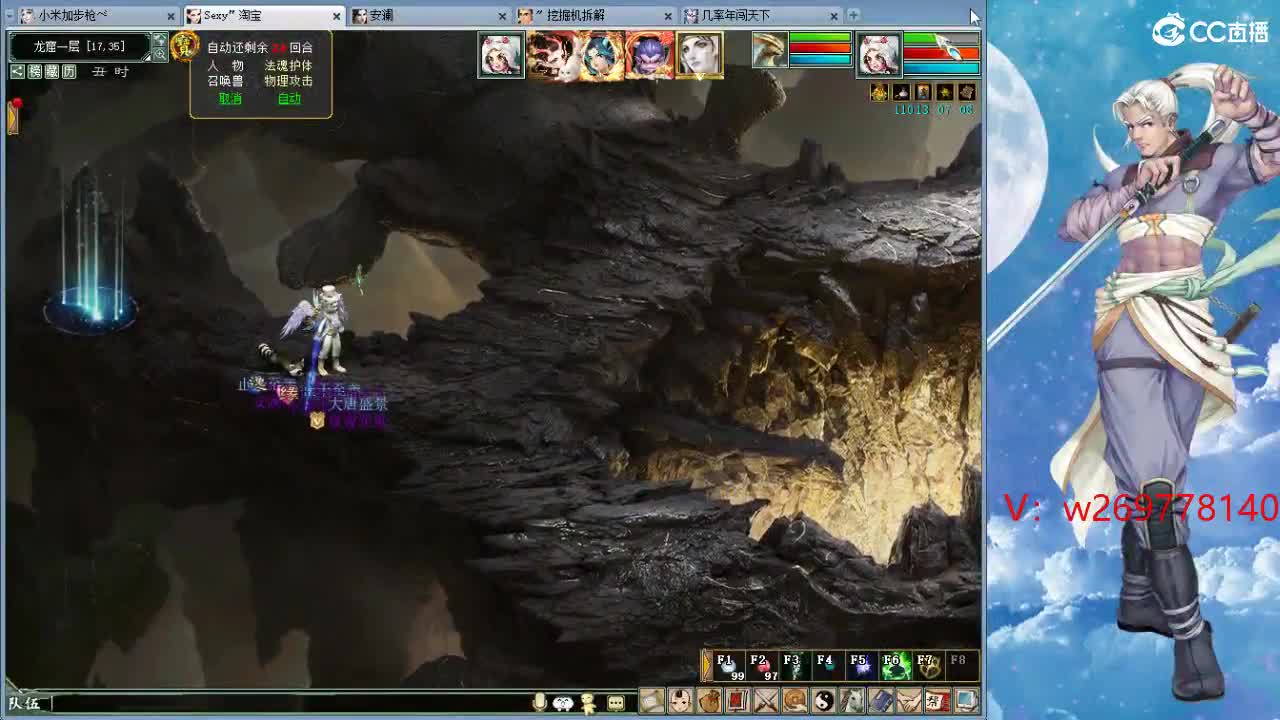Screen dimensions: 1280x720
Task: Open the blue book icon in toolbar
Action: 881,701
